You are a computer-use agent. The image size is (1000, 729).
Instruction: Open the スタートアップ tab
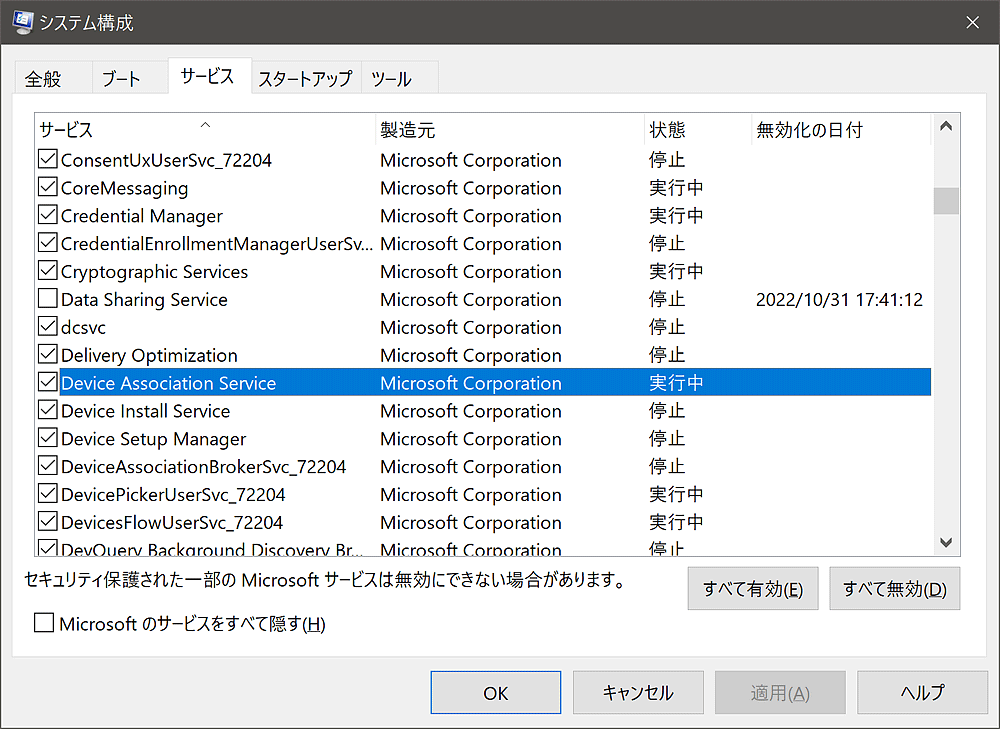coord(305,79)
